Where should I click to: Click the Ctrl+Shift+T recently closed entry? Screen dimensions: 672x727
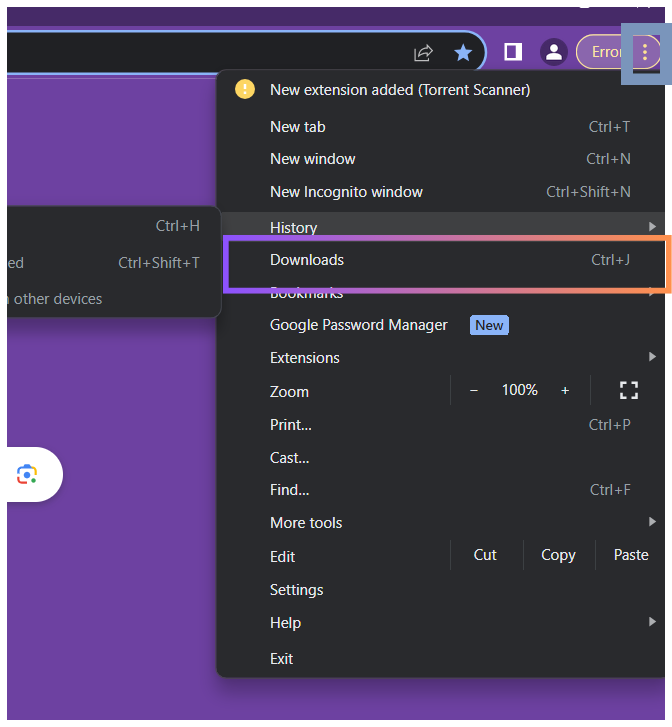click(113, 263)
